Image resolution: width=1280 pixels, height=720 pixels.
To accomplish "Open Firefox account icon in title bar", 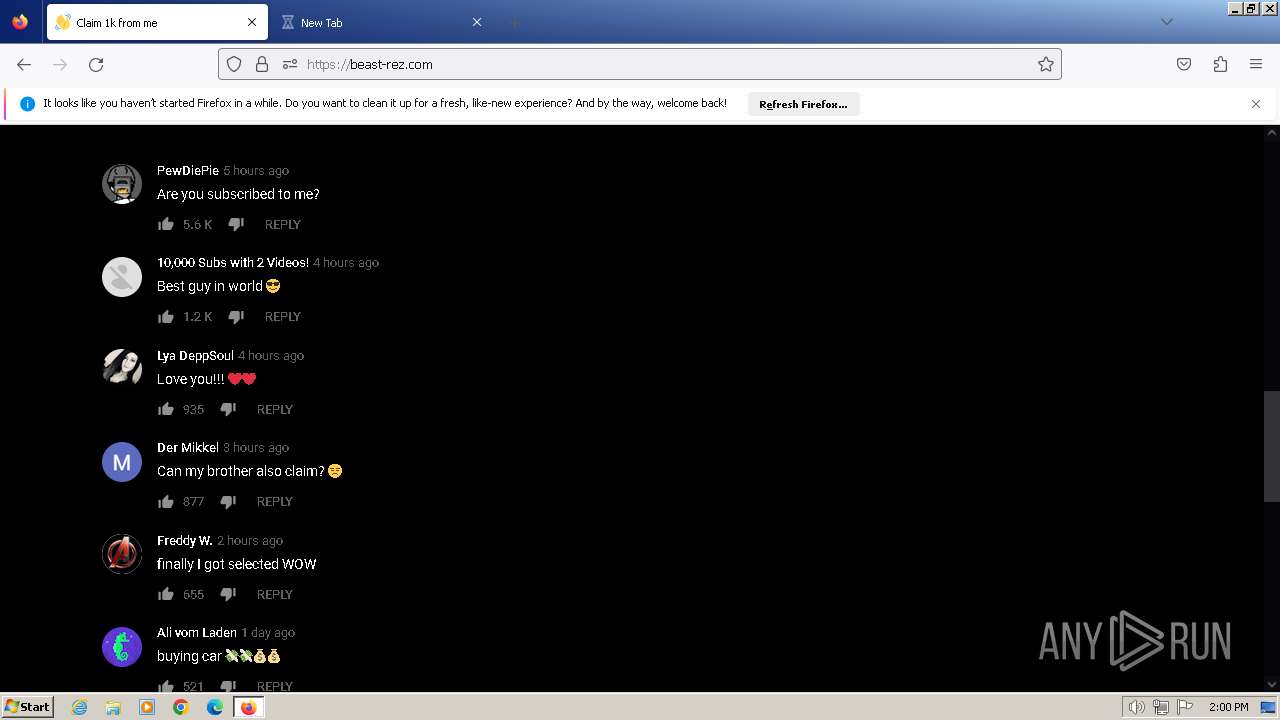I will point(20,22).
